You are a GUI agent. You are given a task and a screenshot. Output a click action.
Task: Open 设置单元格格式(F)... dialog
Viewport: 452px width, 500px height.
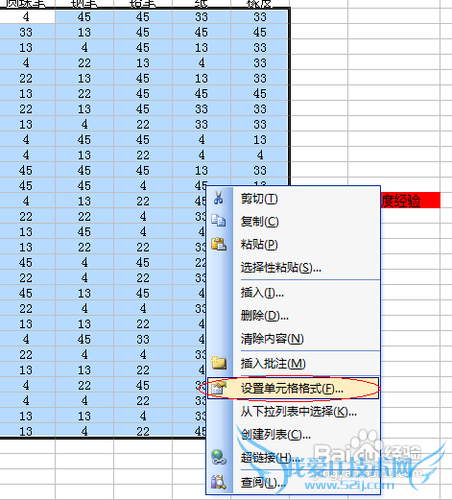293,388
